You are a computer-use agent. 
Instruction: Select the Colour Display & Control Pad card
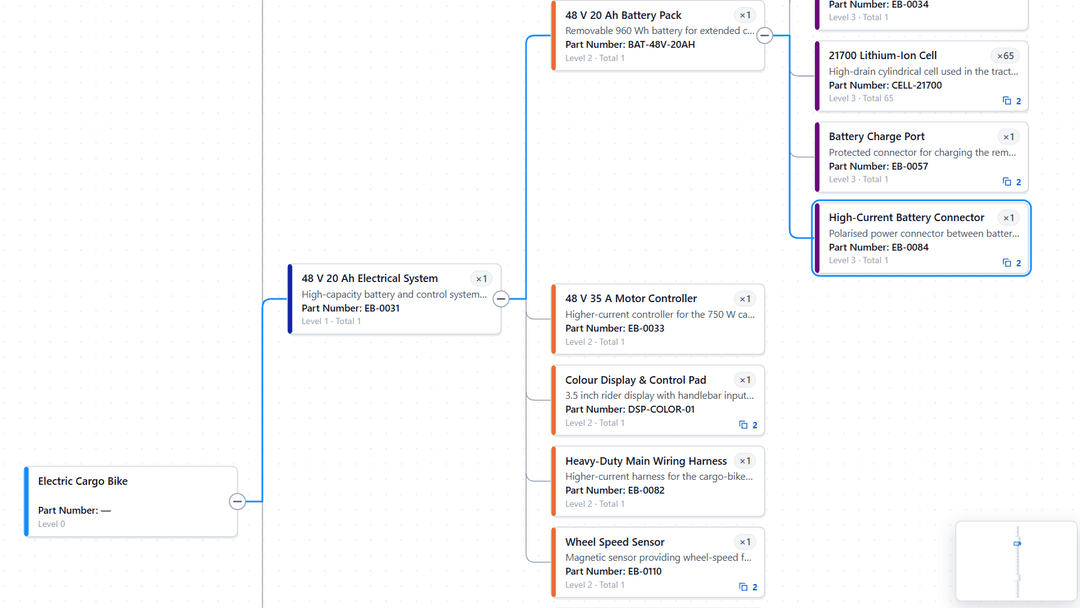pos(658,400)
